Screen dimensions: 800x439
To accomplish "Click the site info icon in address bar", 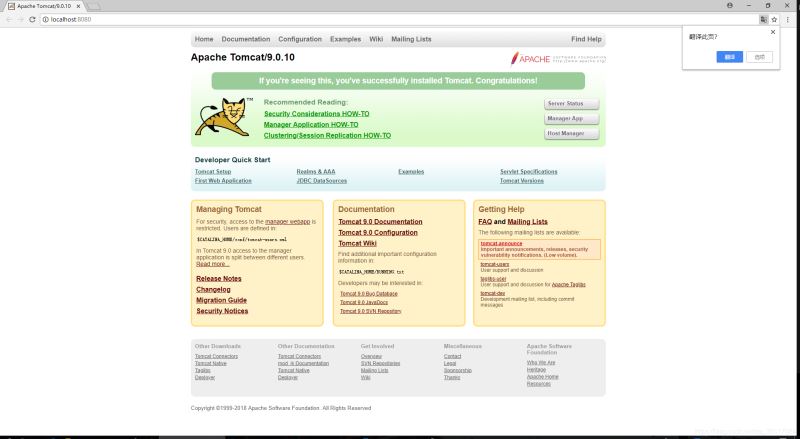I will pyautogui.click(x=45, y=19).
